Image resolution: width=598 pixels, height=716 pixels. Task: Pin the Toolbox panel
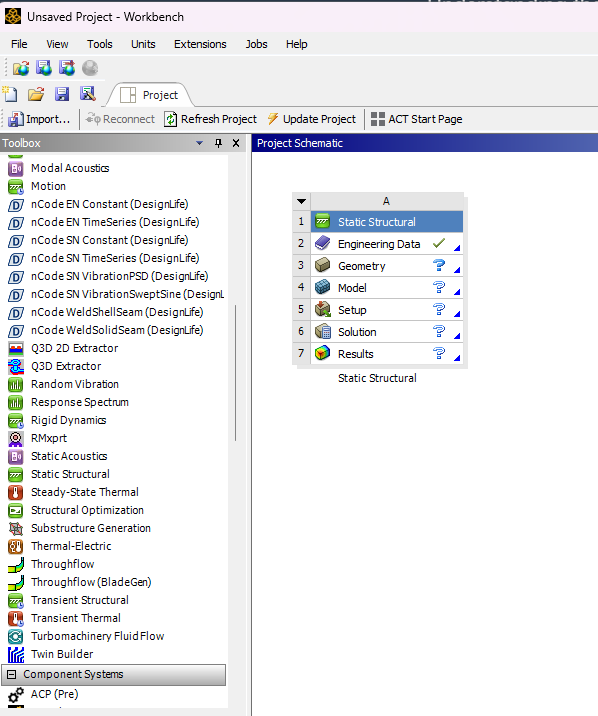point(219,143)
